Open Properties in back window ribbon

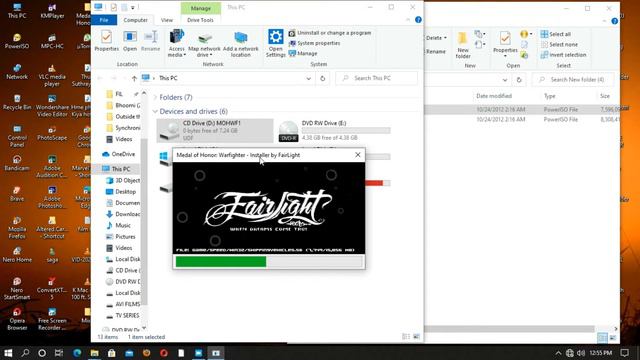click(x=505, y=44)
